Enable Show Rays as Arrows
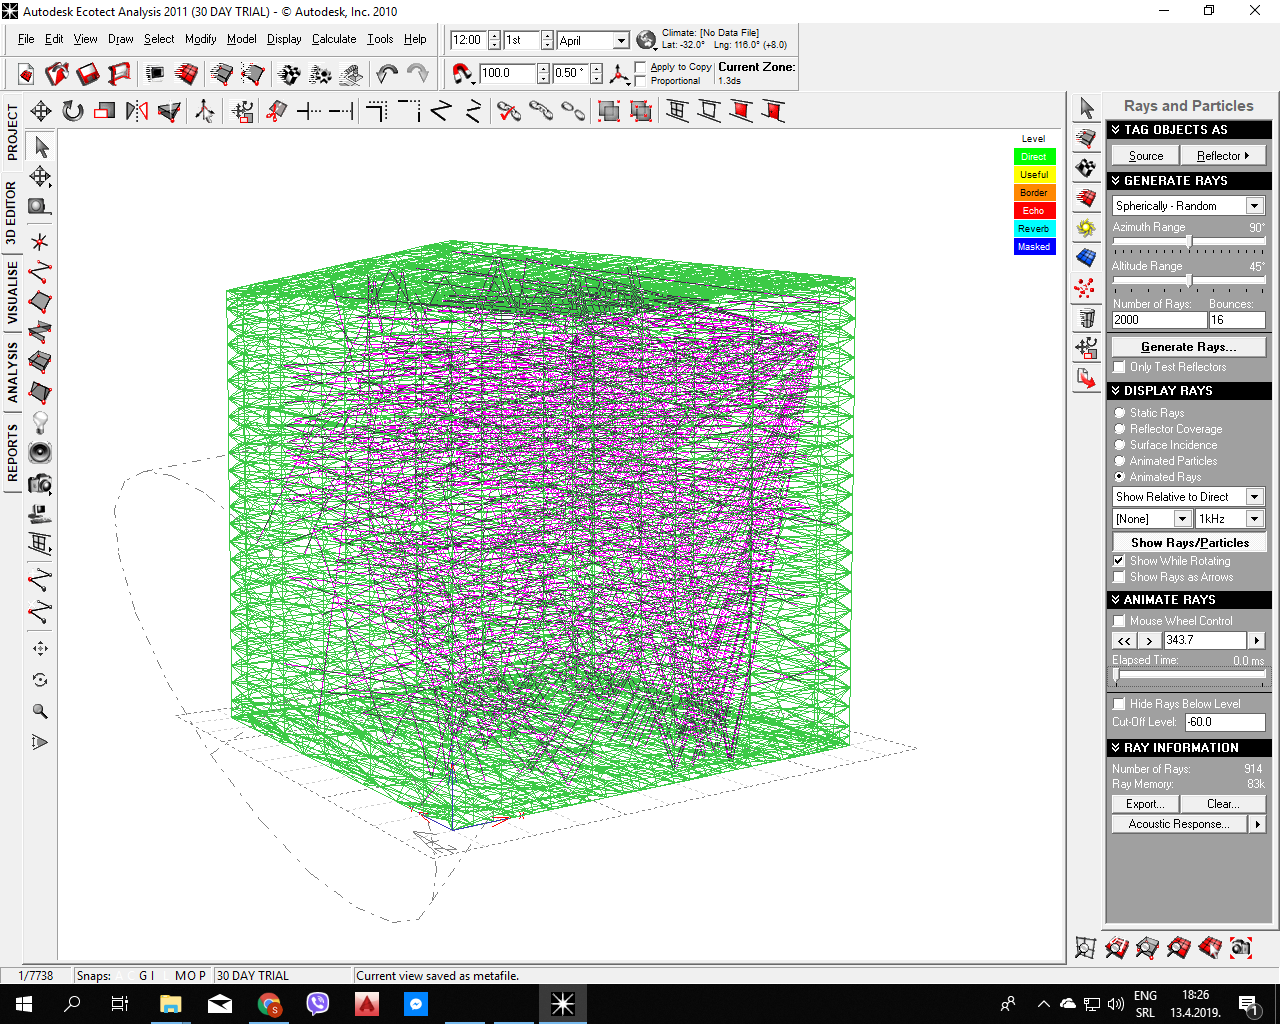This screenshot has width=1280, height=1024. (1120, 577)
